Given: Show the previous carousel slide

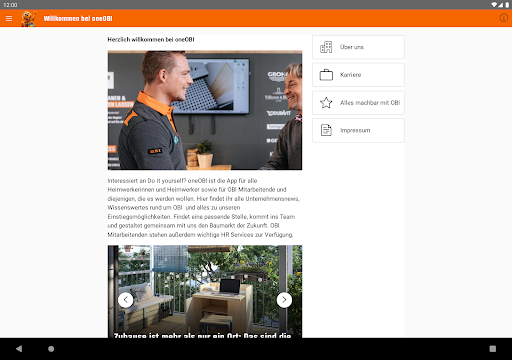Looking at the screenshot, I should click(126, 300).
